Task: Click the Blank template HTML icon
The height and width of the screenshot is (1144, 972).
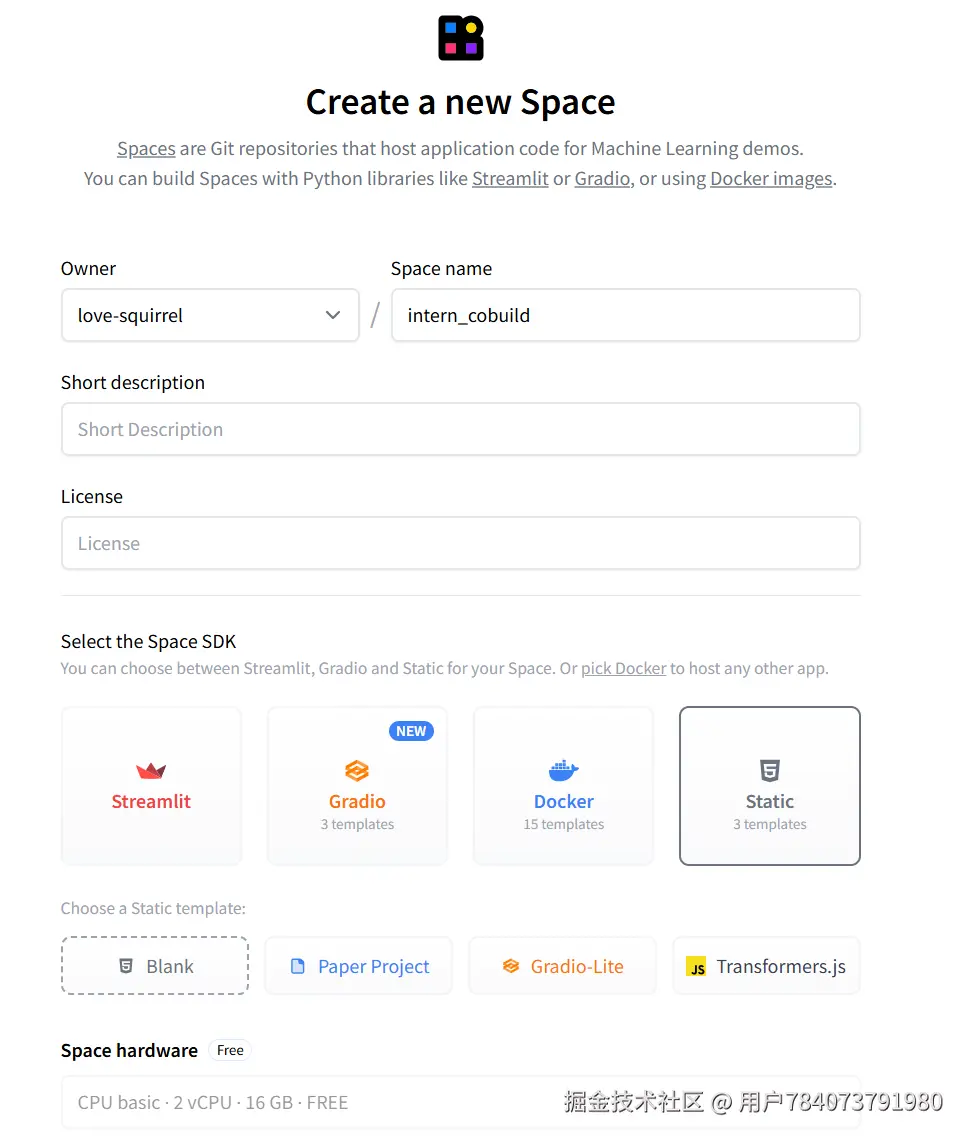Action: tap(126, 966)
